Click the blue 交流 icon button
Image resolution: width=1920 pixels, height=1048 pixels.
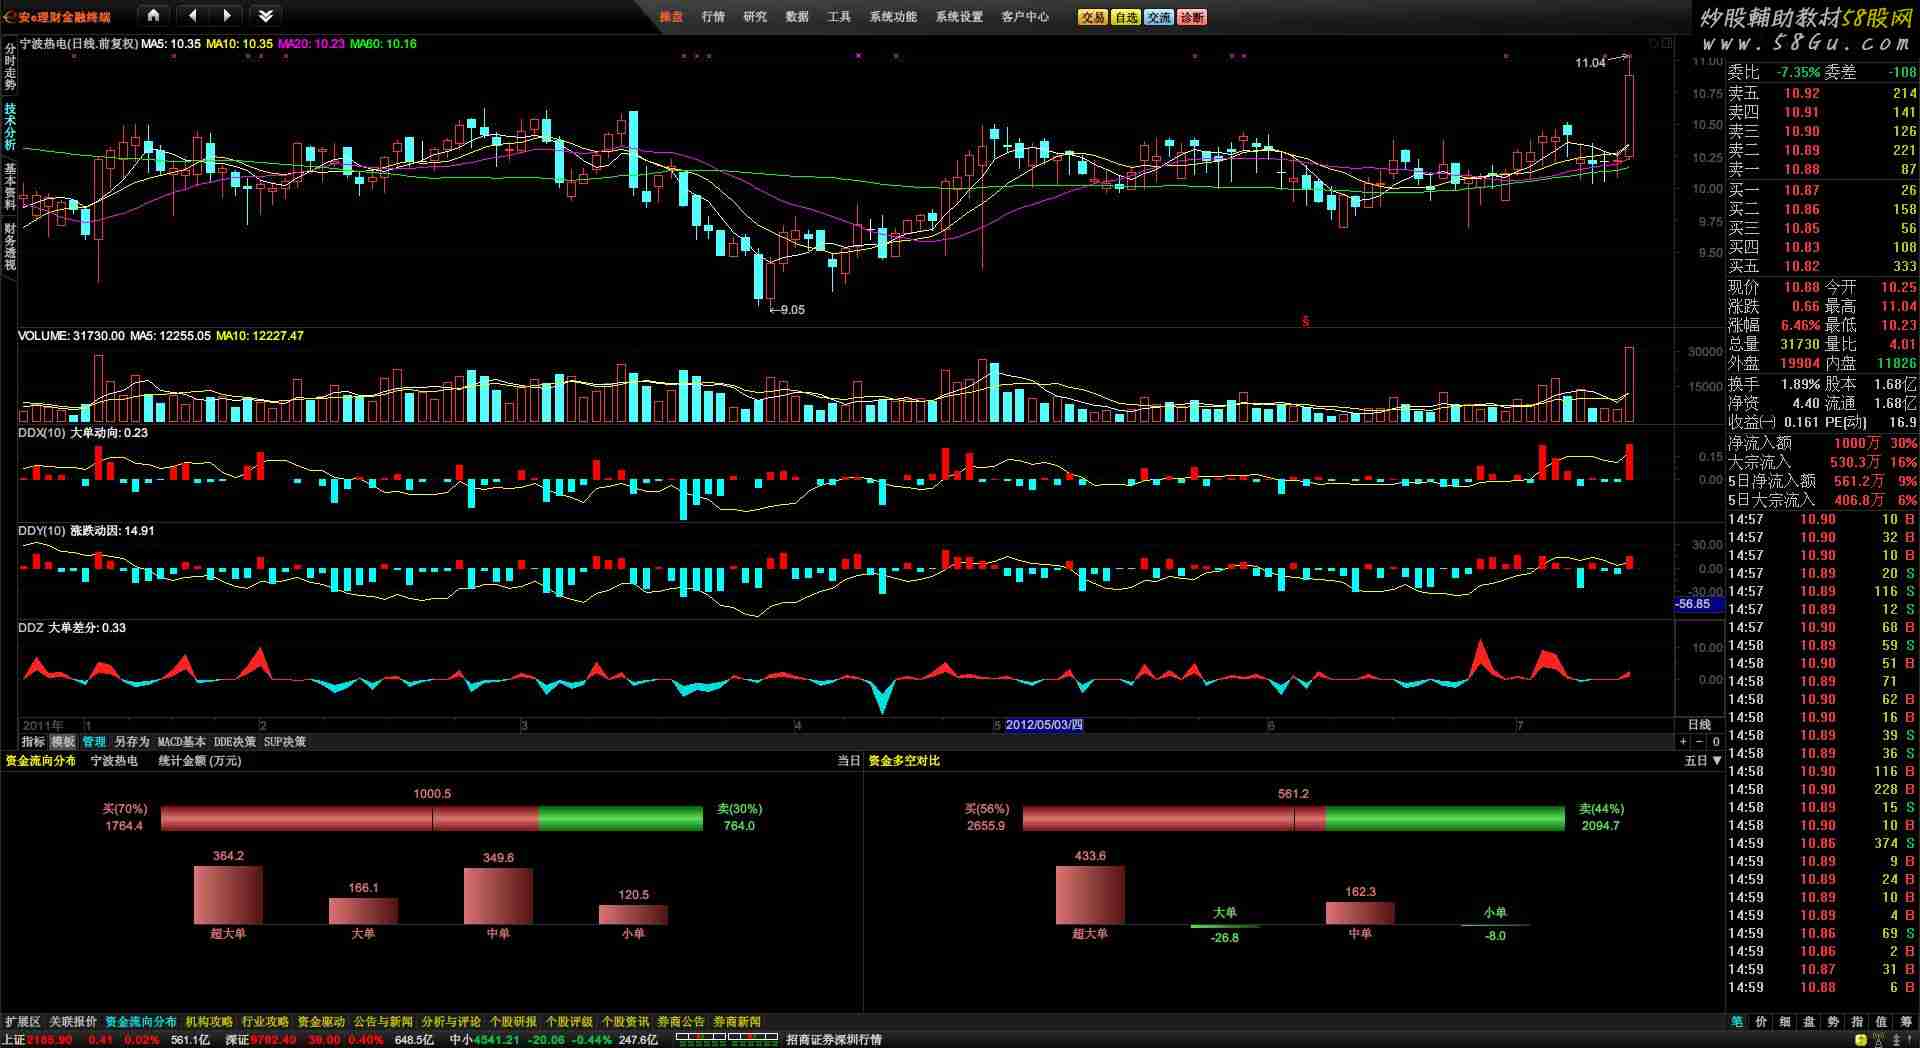pyautogui.click(x=1159, y=17)
